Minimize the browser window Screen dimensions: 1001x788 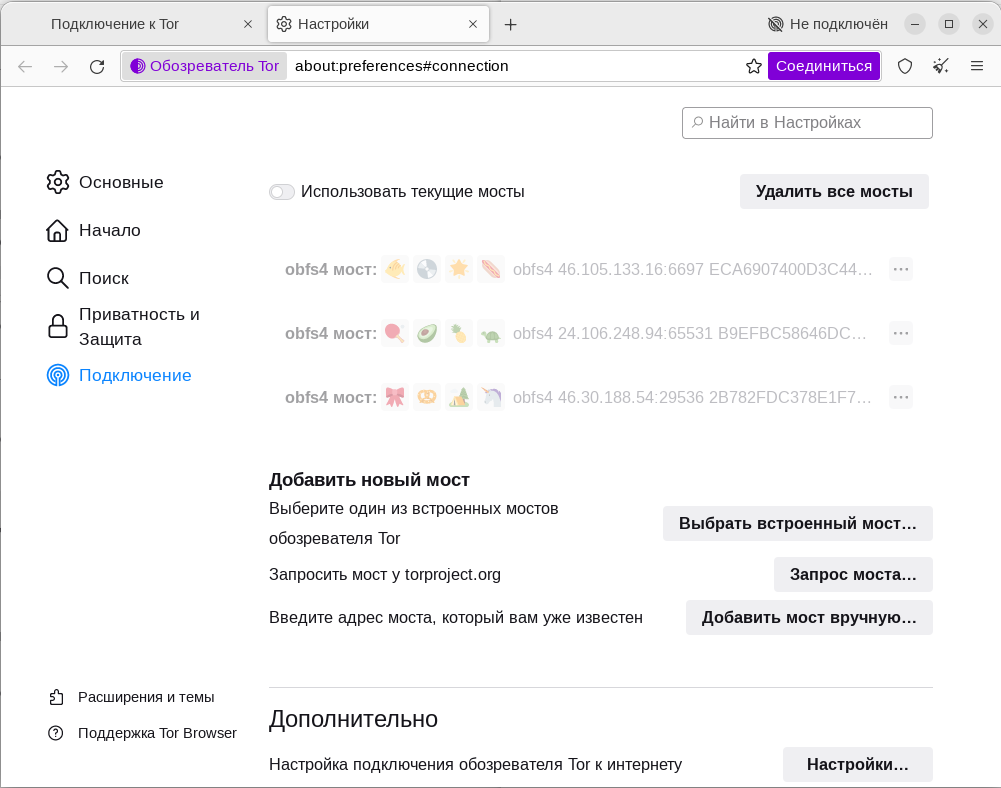pyautogui.click(x=915, y=24)
